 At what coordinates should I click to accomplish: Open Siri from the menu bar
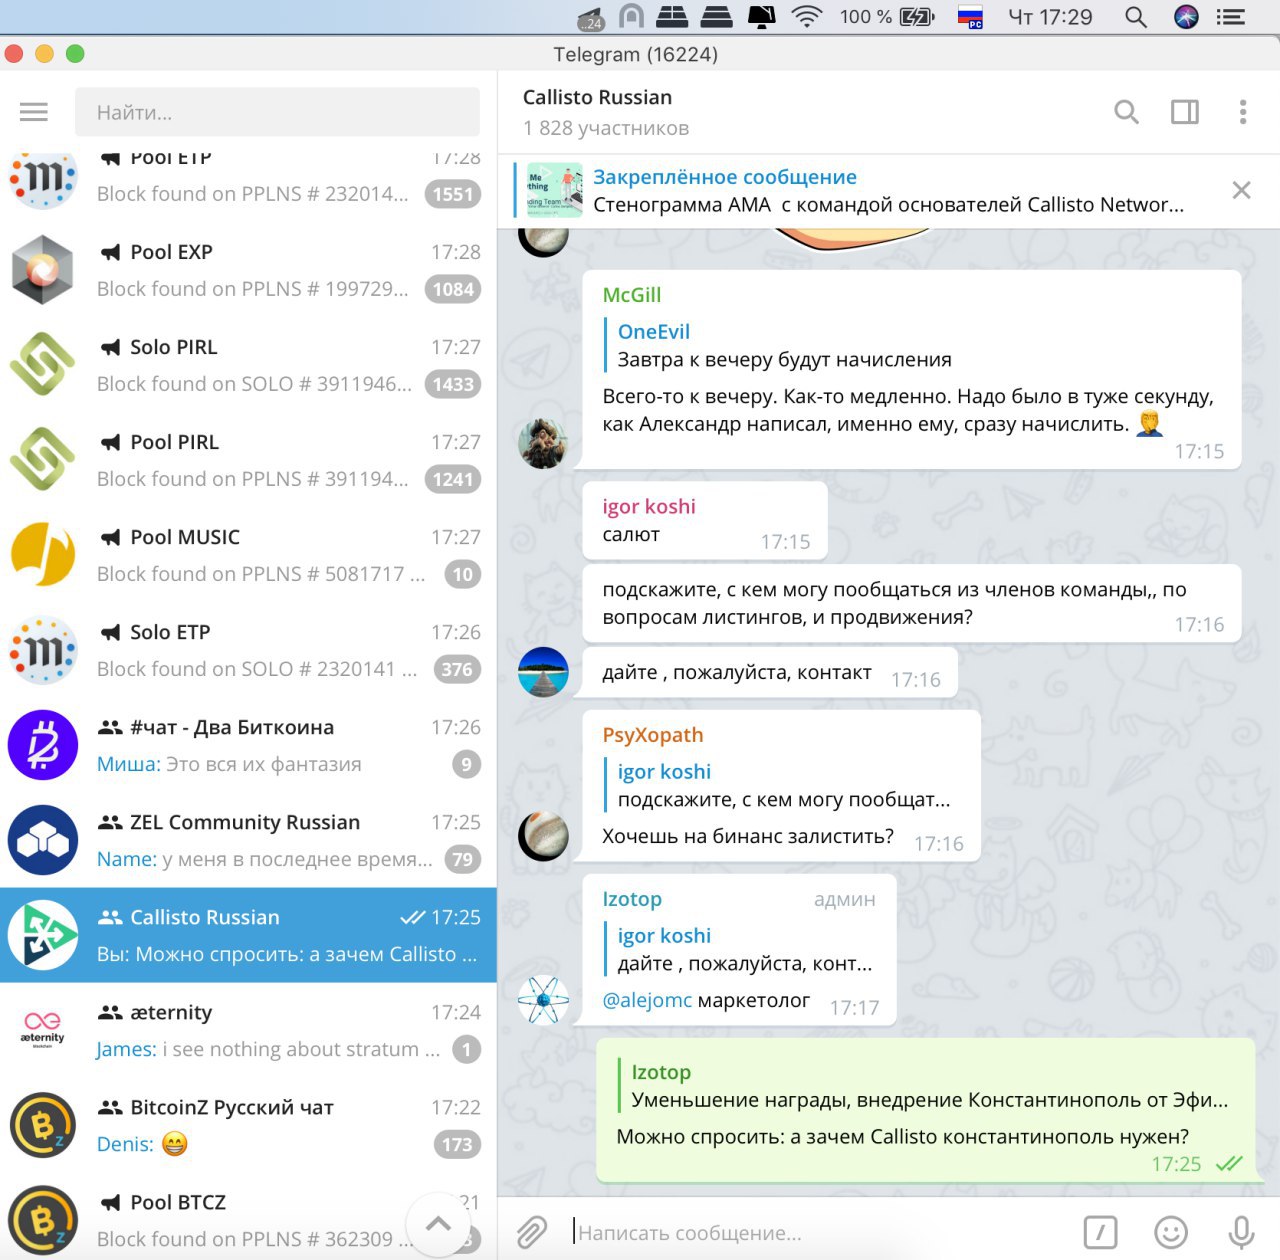1186,16
